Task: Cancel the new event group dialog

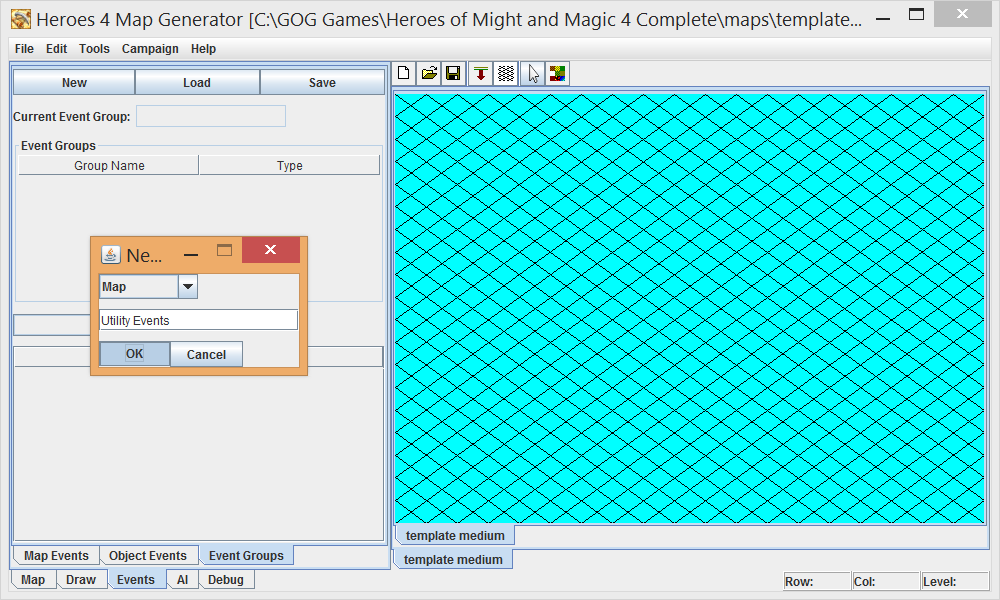Action: 207,355
